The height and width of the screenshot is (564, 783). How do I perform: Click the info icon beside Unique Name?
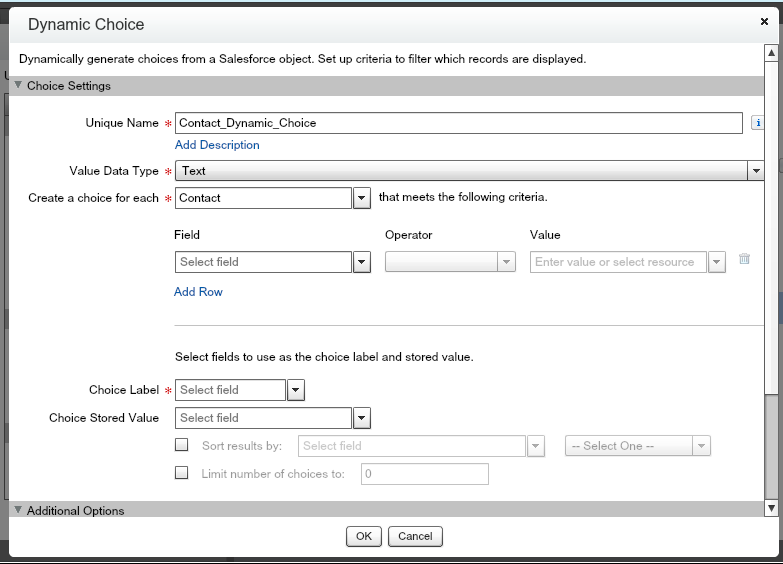tap(760, 123)
